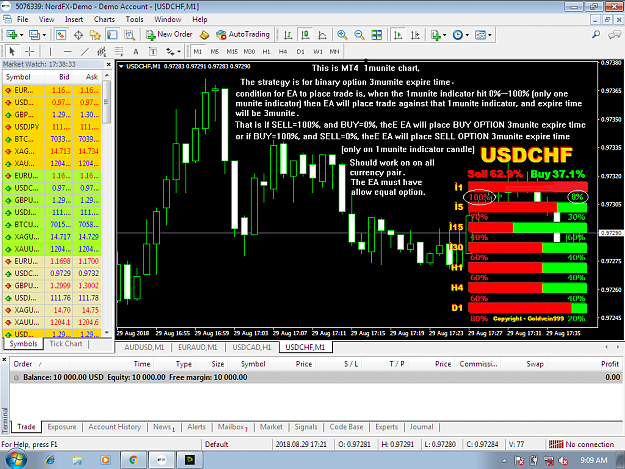The image size is (625, 469).
Task: Select the vertical line drawing tool
Action: pyautogui.click(x=50, y=51)
